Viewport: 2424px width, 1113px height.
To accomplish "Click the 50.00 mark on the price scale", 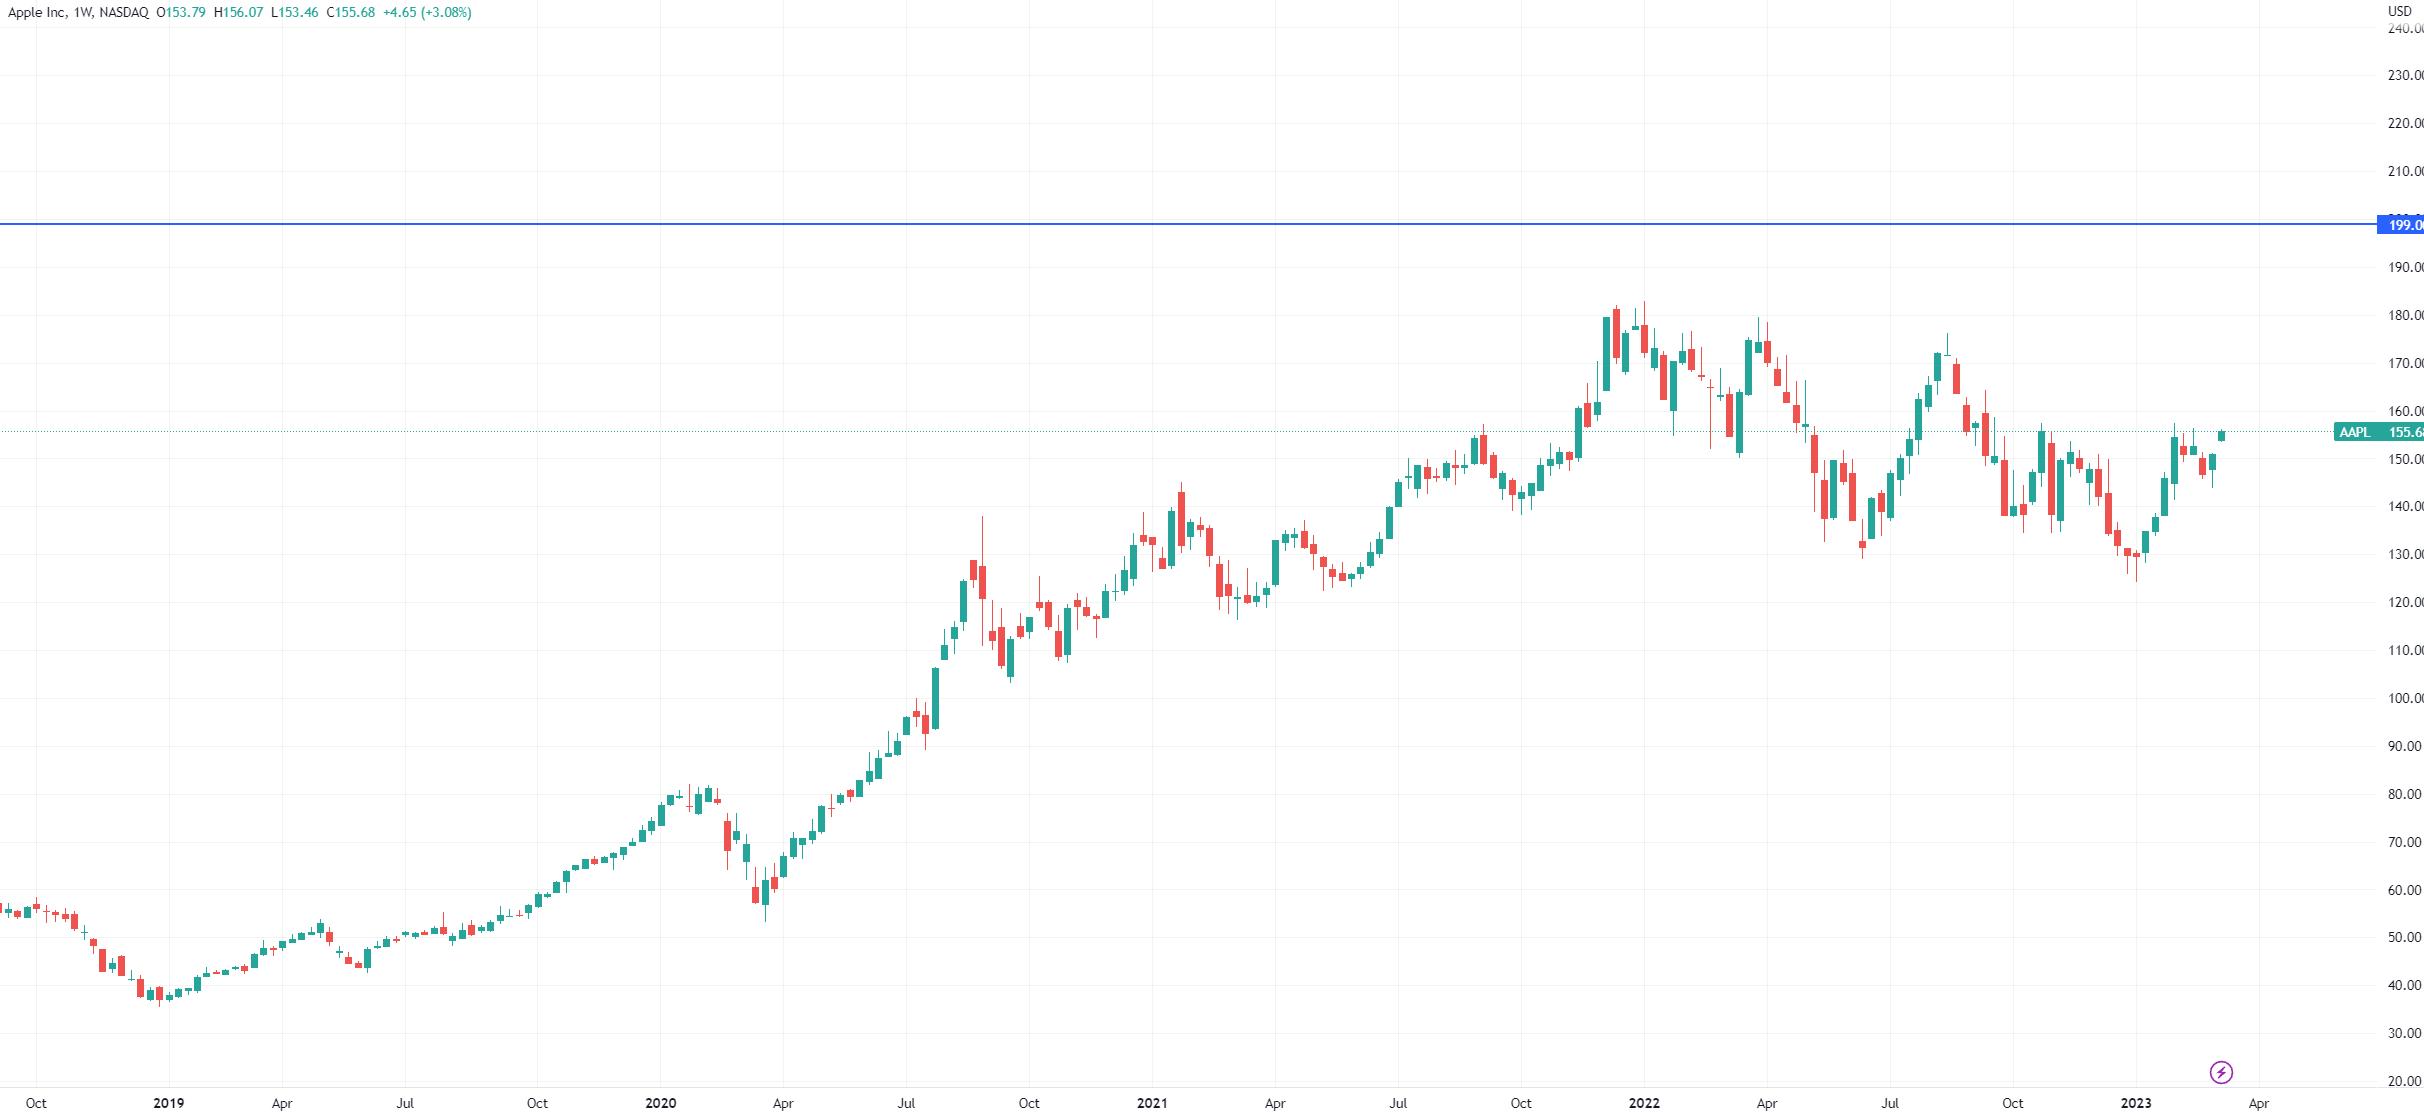I will click(x=2404, y=937).
